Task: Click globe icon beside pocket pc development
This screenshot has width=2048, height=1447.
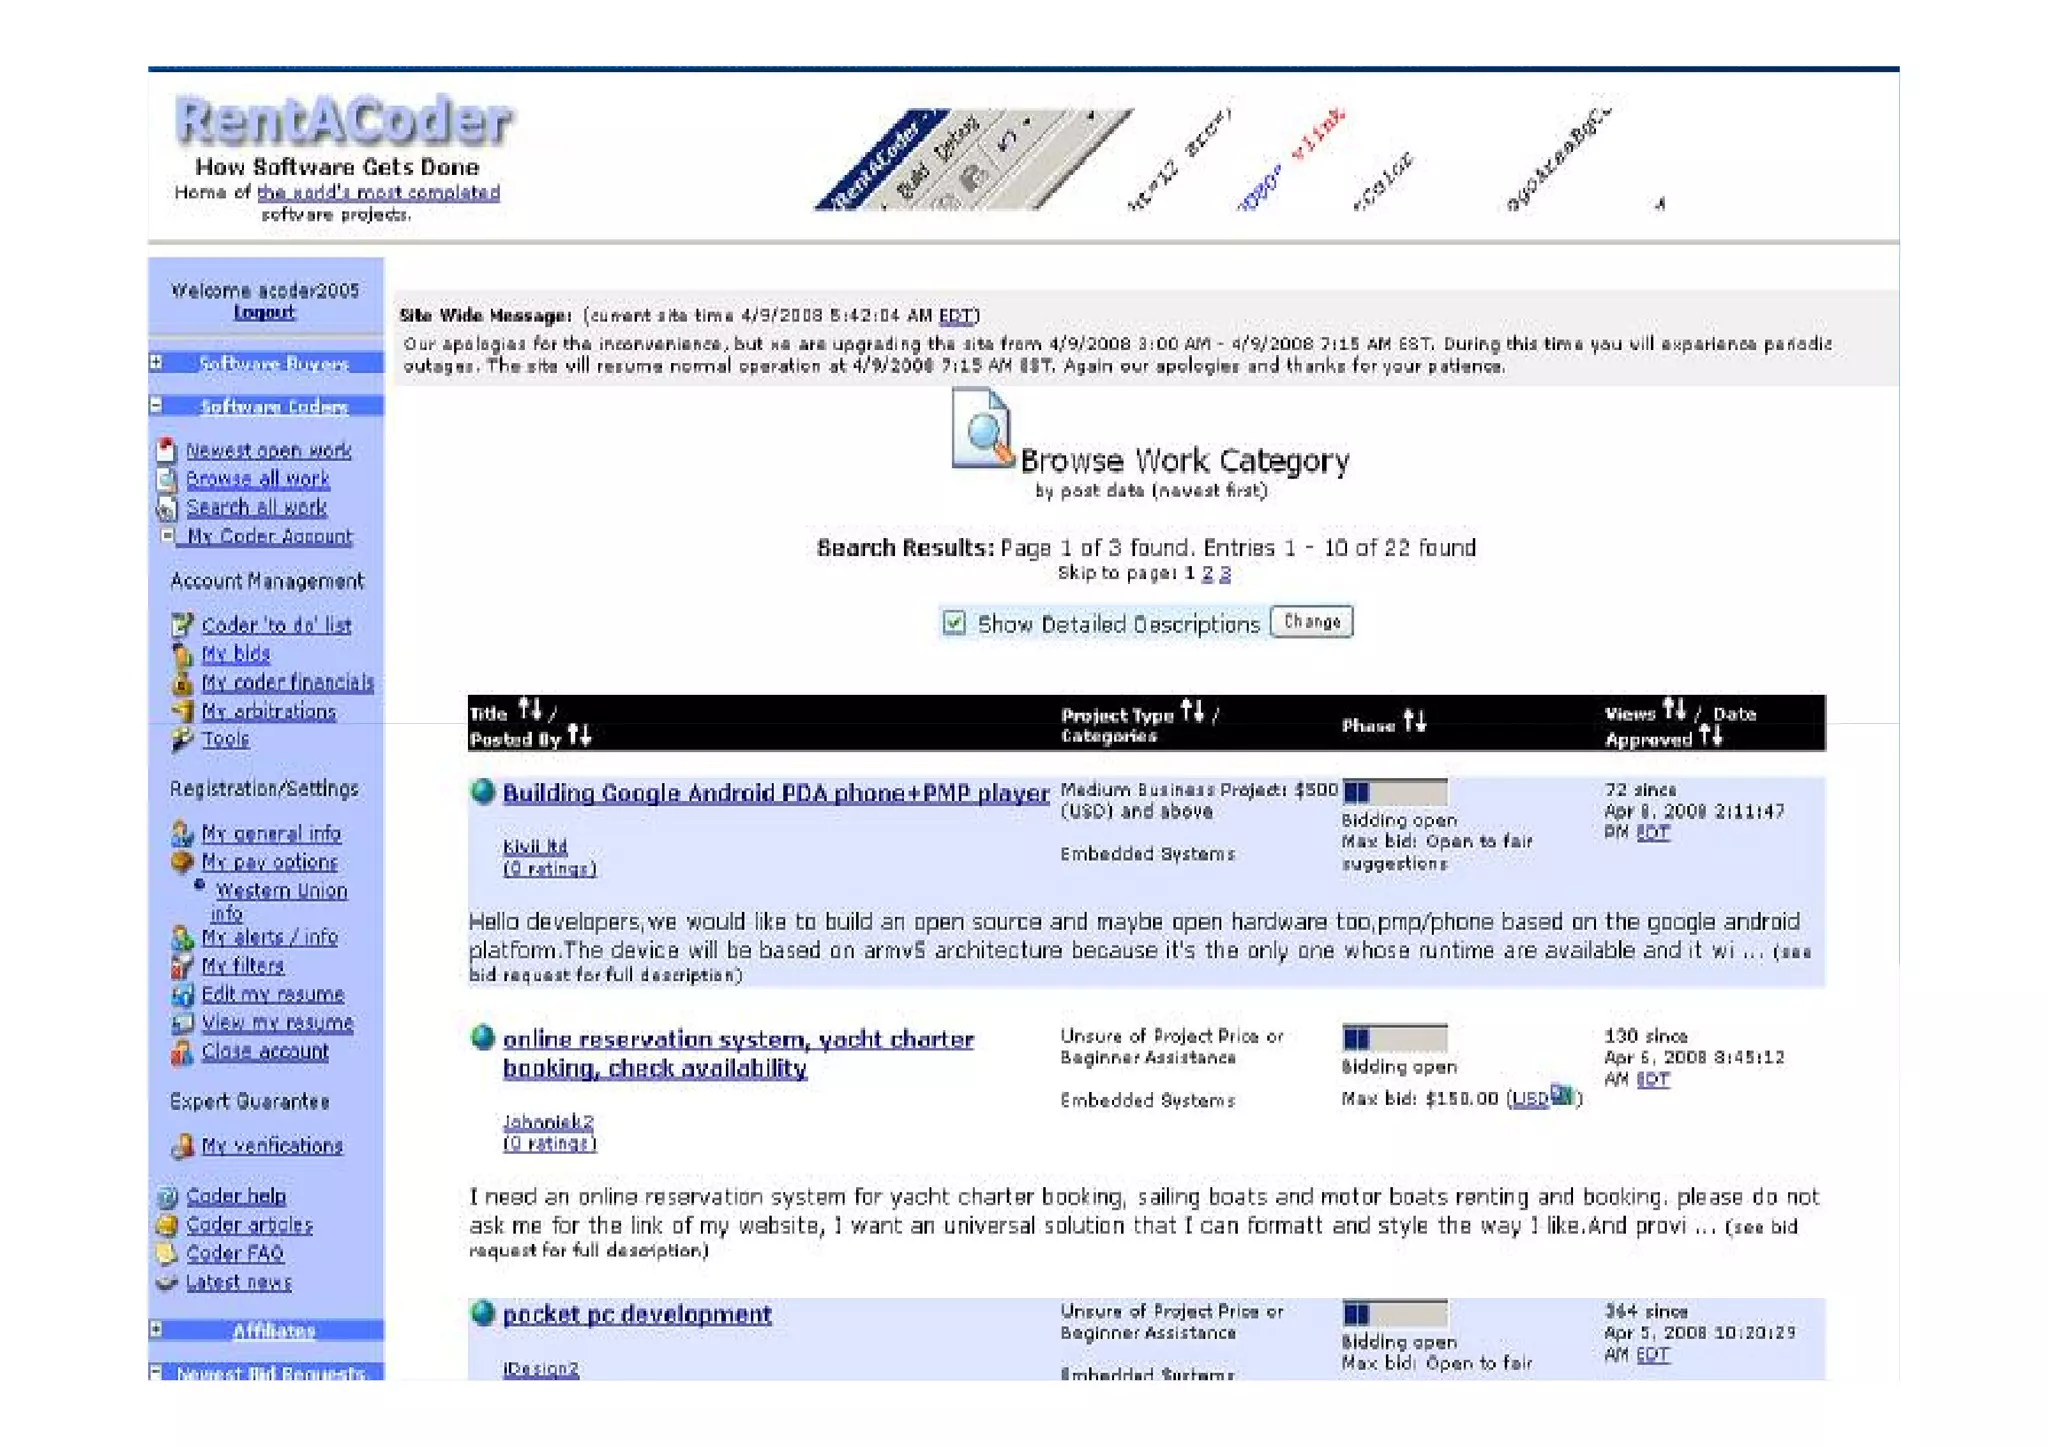Action: pos(483,1312)
